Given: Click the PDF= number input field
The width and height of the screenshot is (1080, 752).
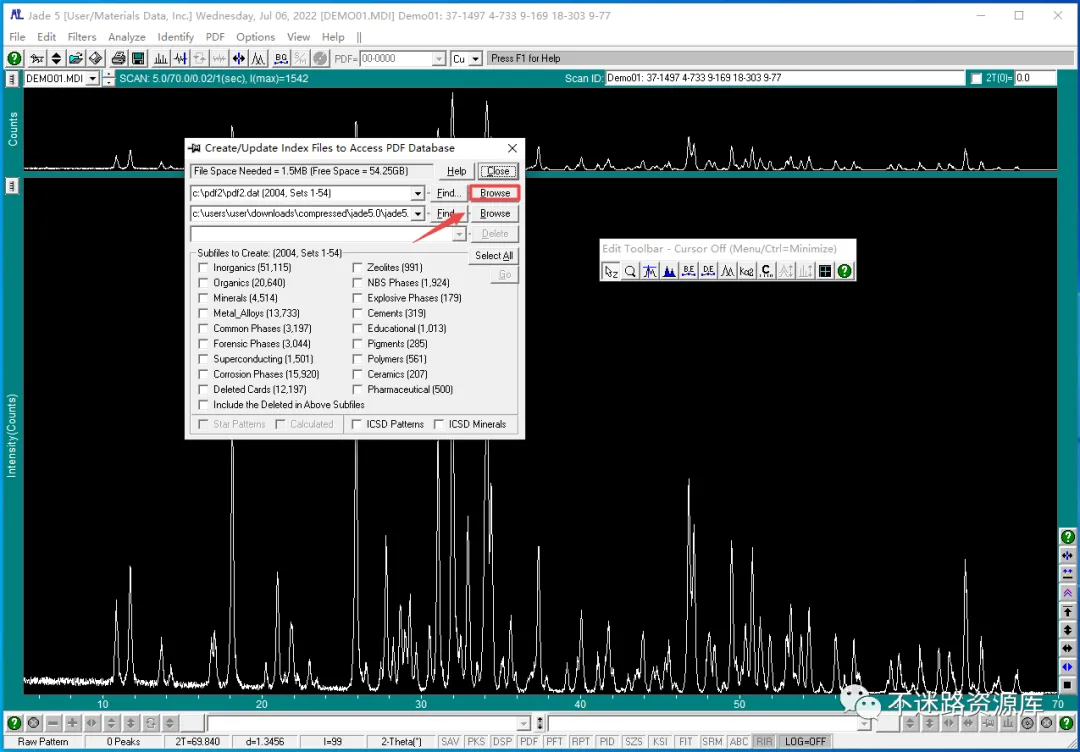Looking at the screenshot, I should click(395, 59).
